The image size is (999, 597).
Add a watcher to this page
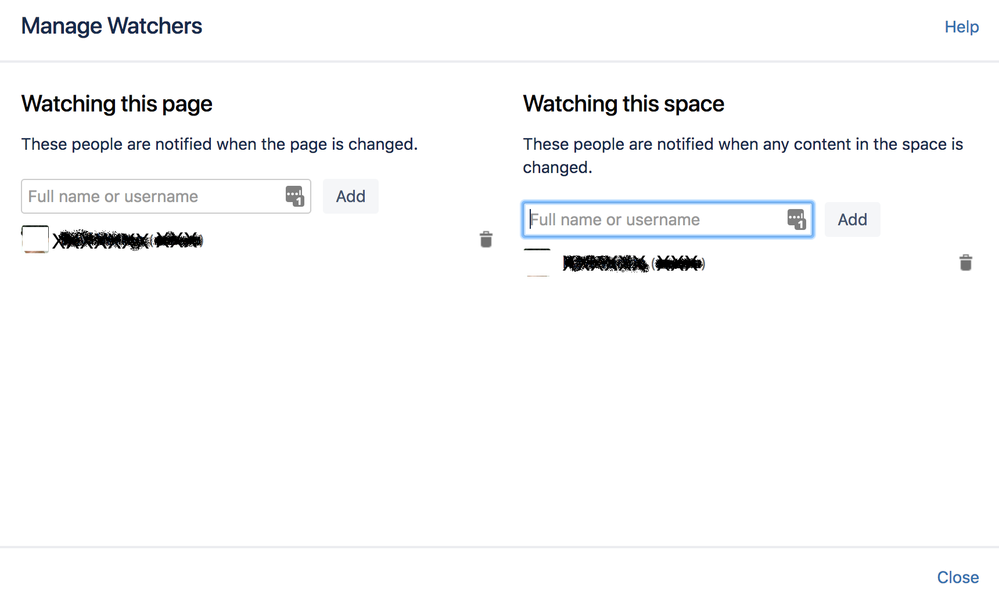tap(350, 196)
